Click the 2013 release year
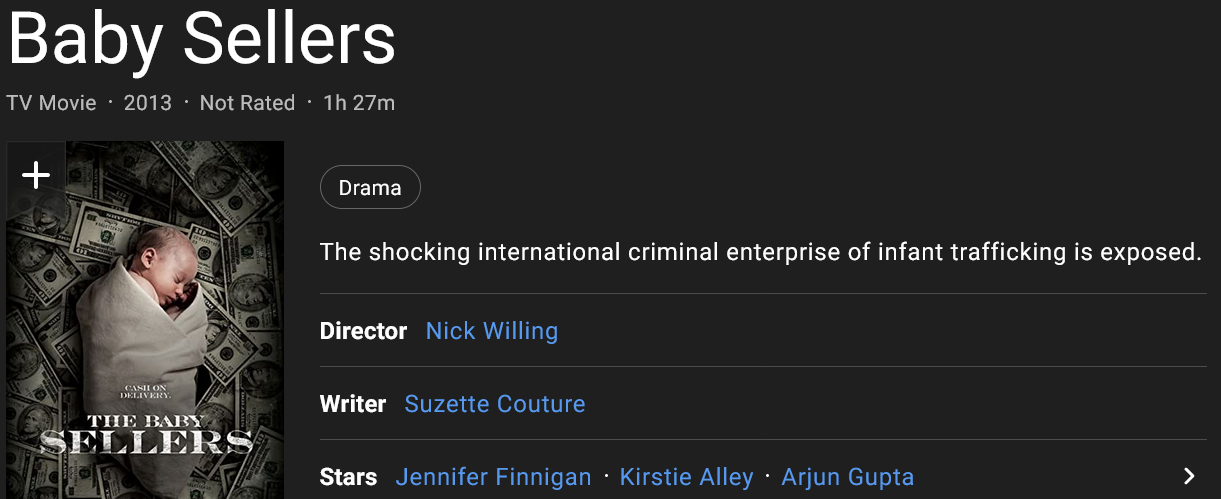The height and width of the screenshot is (499, 1221). [x=148, y=103]
